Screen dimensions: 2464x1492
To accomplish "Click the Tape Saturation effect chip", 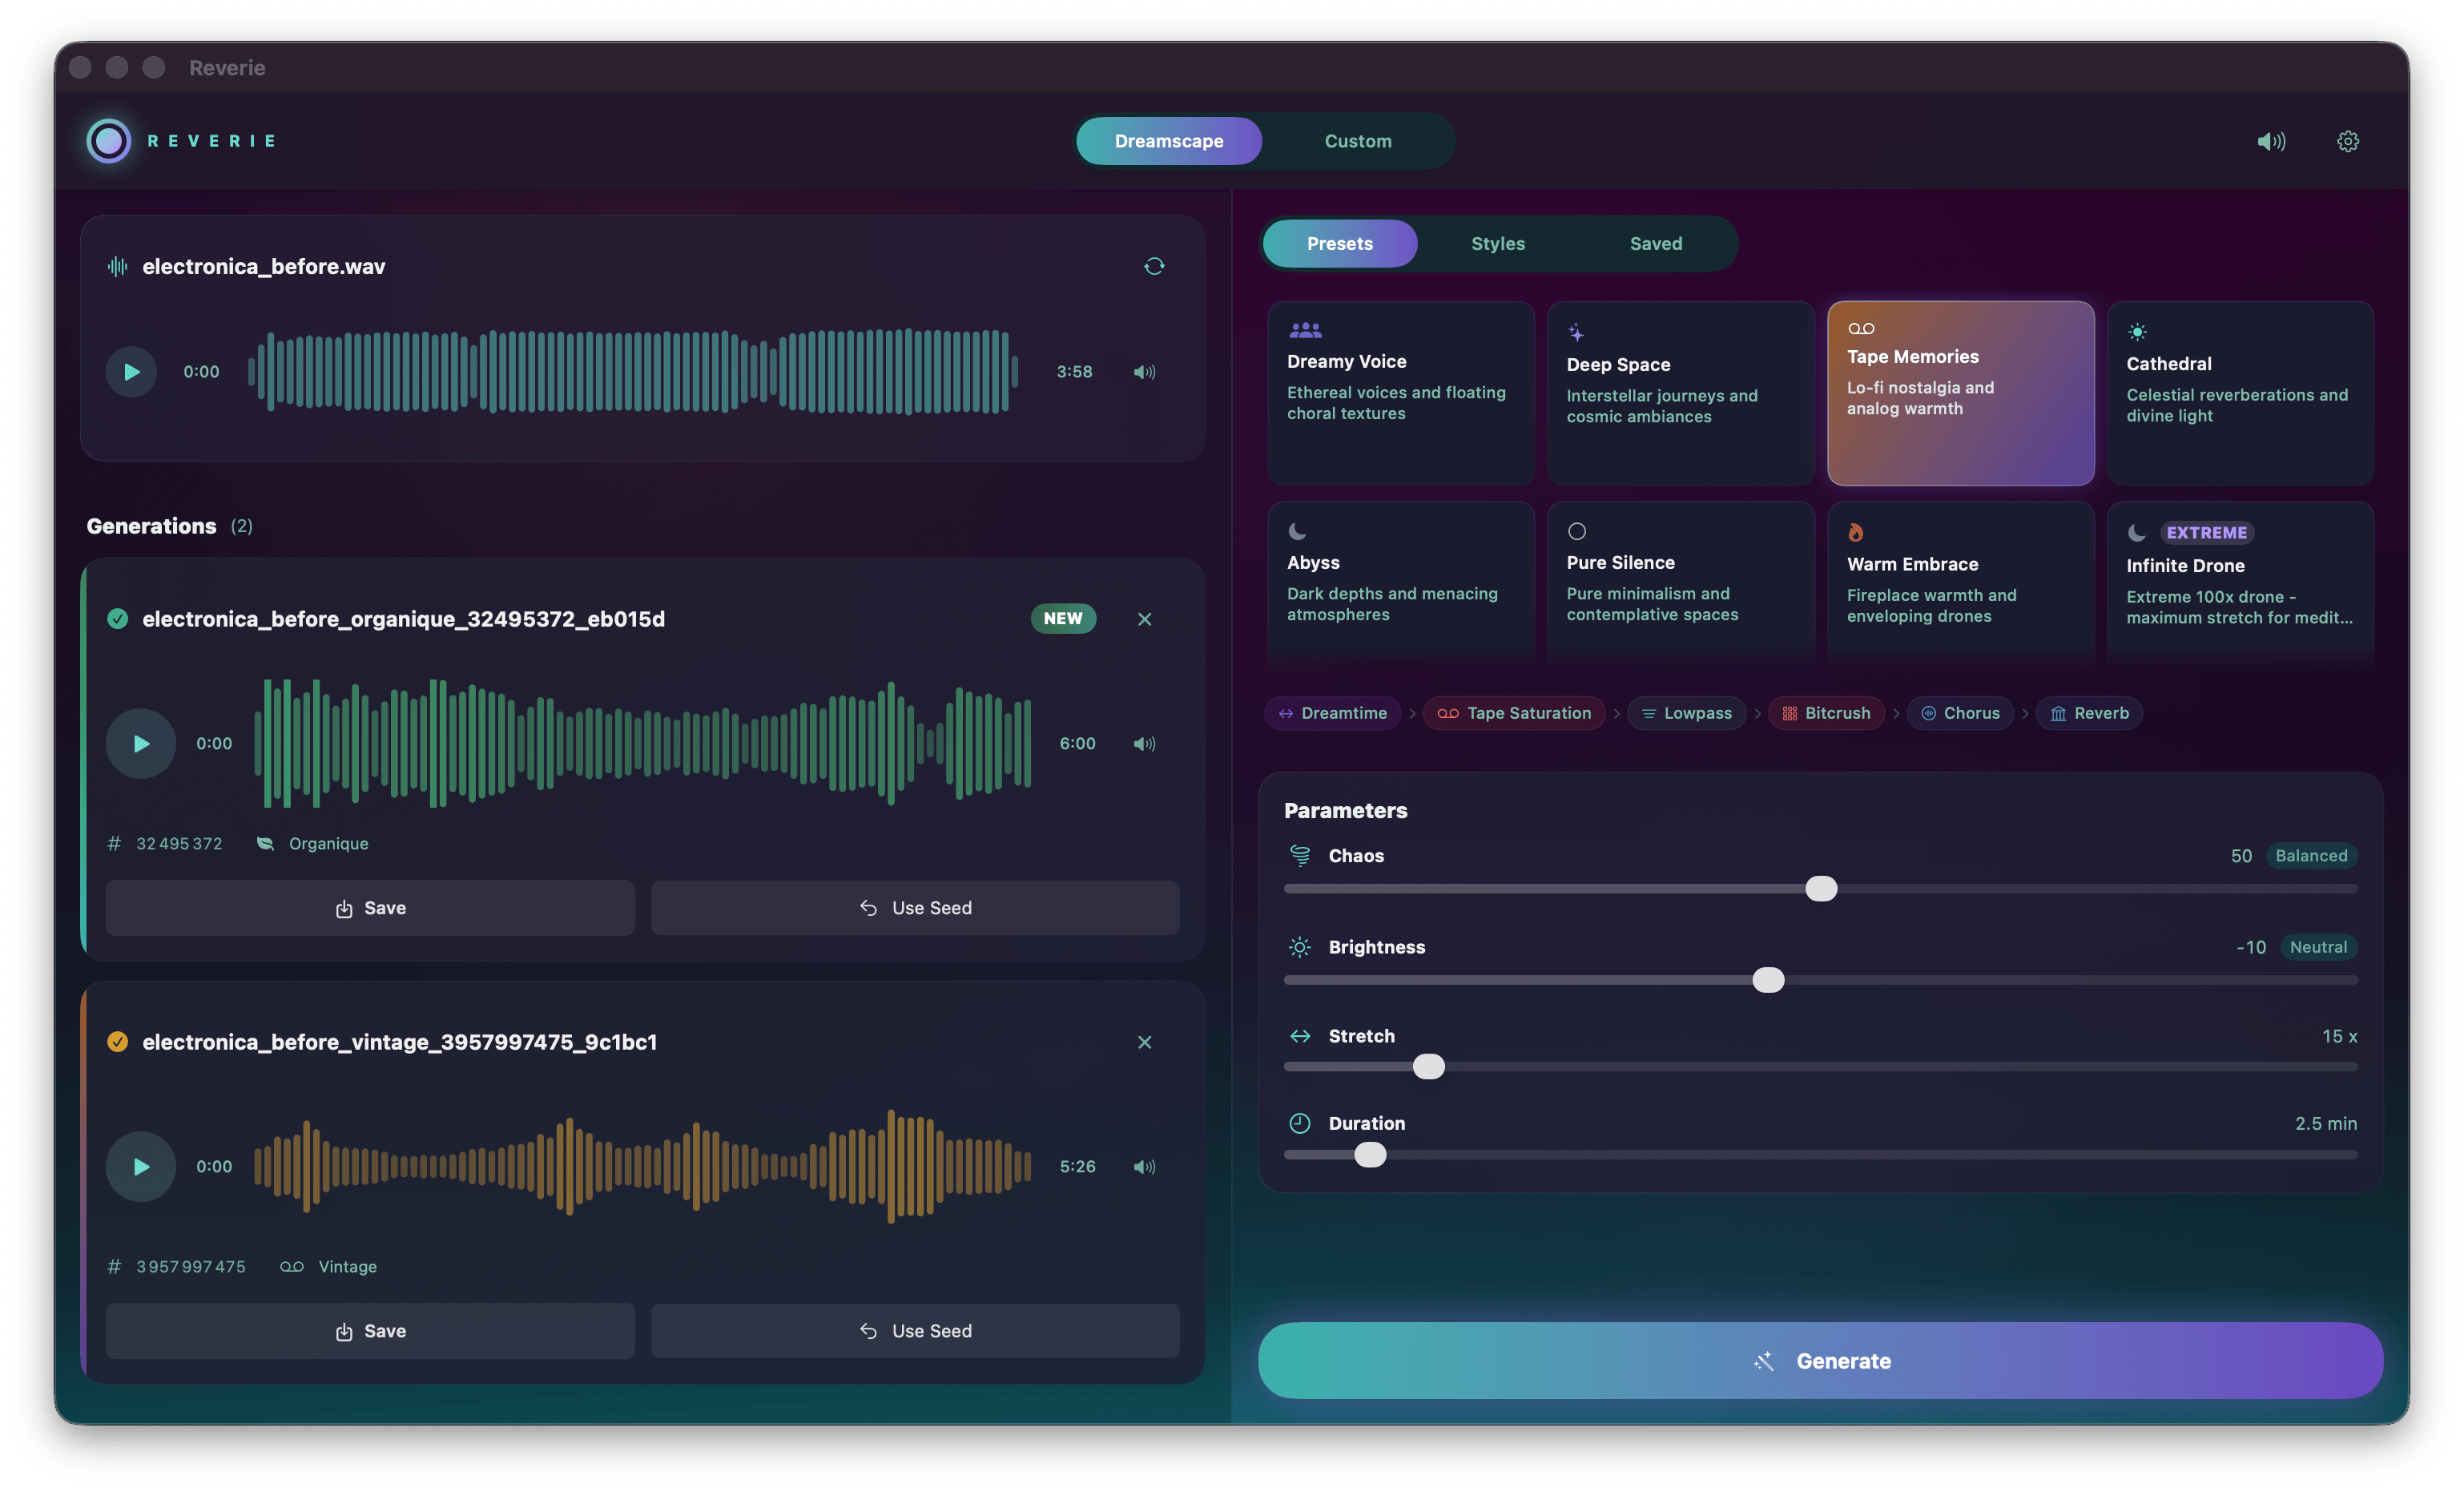I will coord(1514,713).
